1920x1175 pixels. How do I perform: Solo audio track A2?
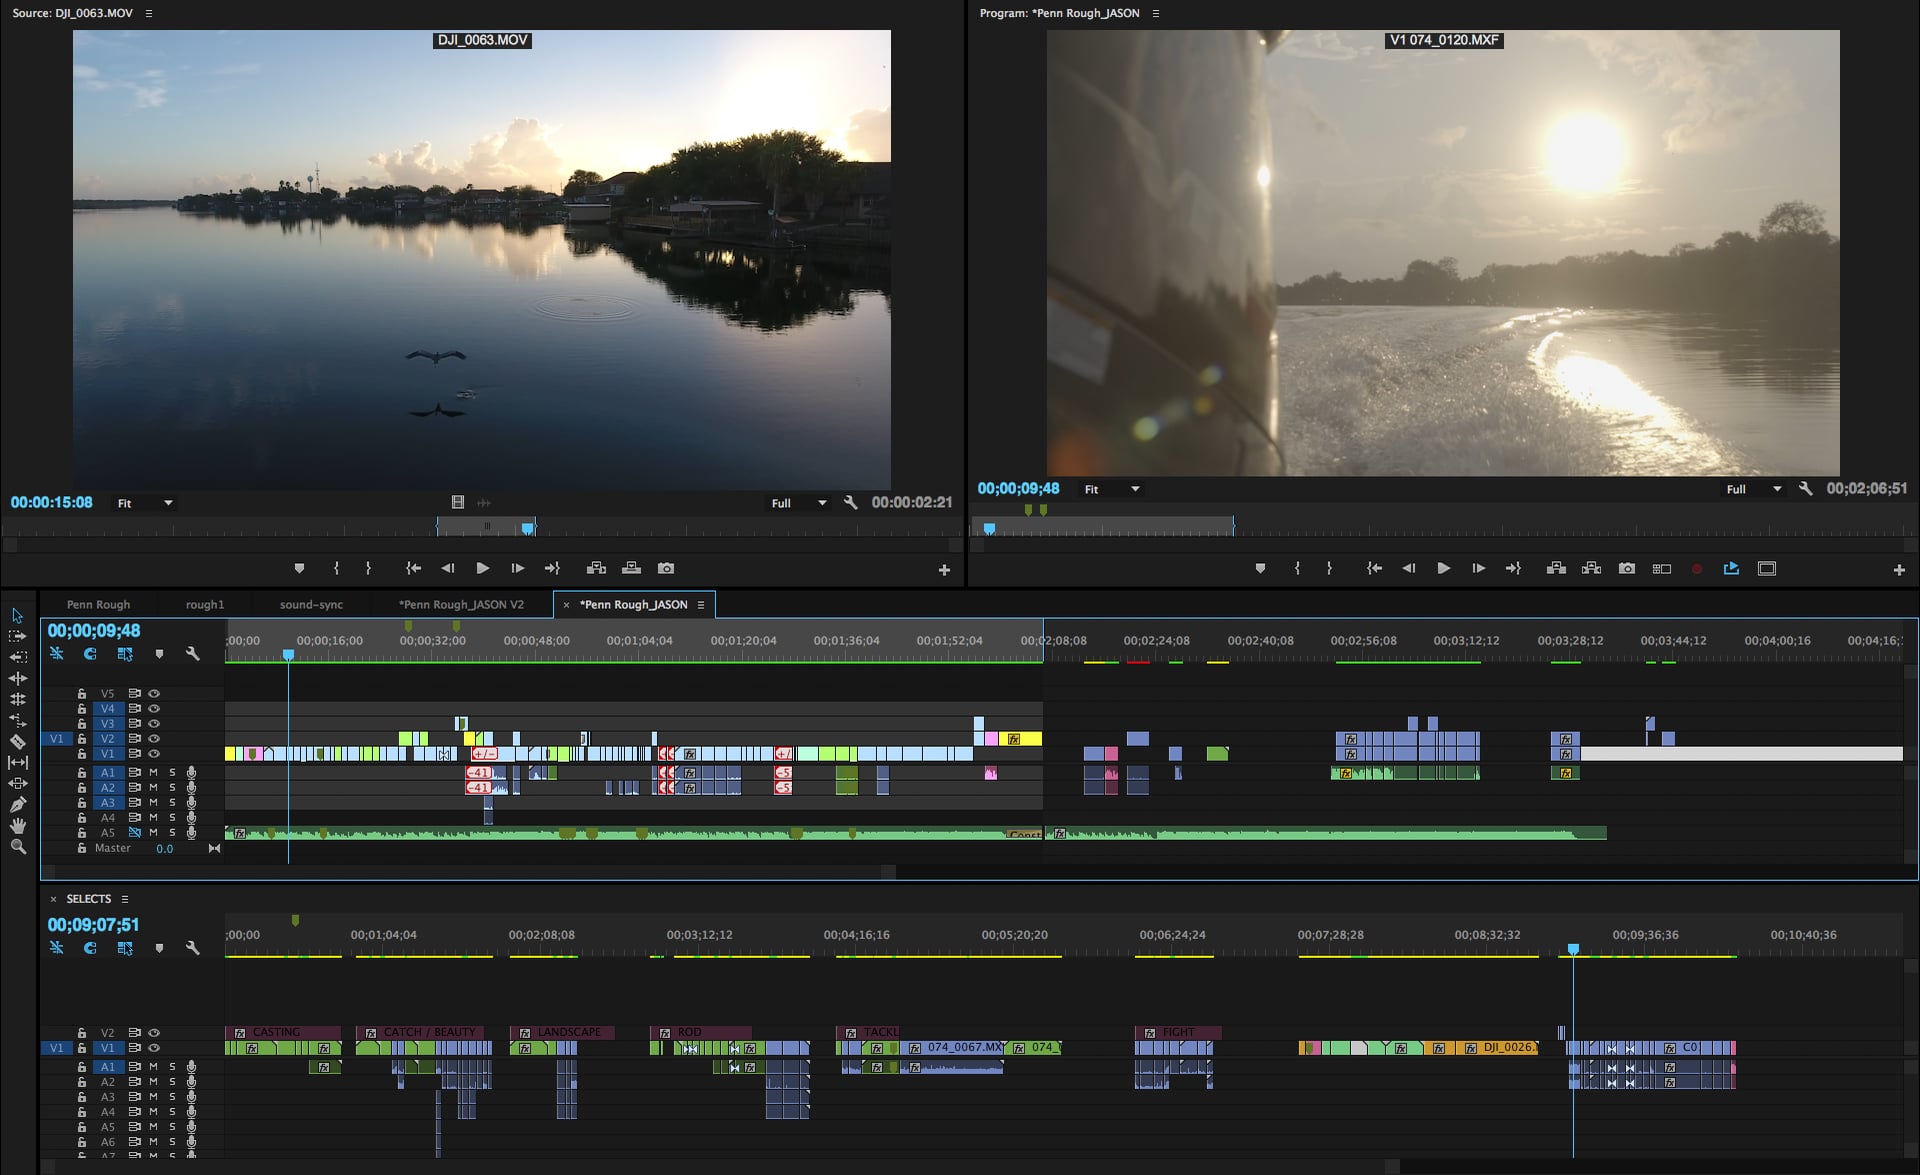172,787
